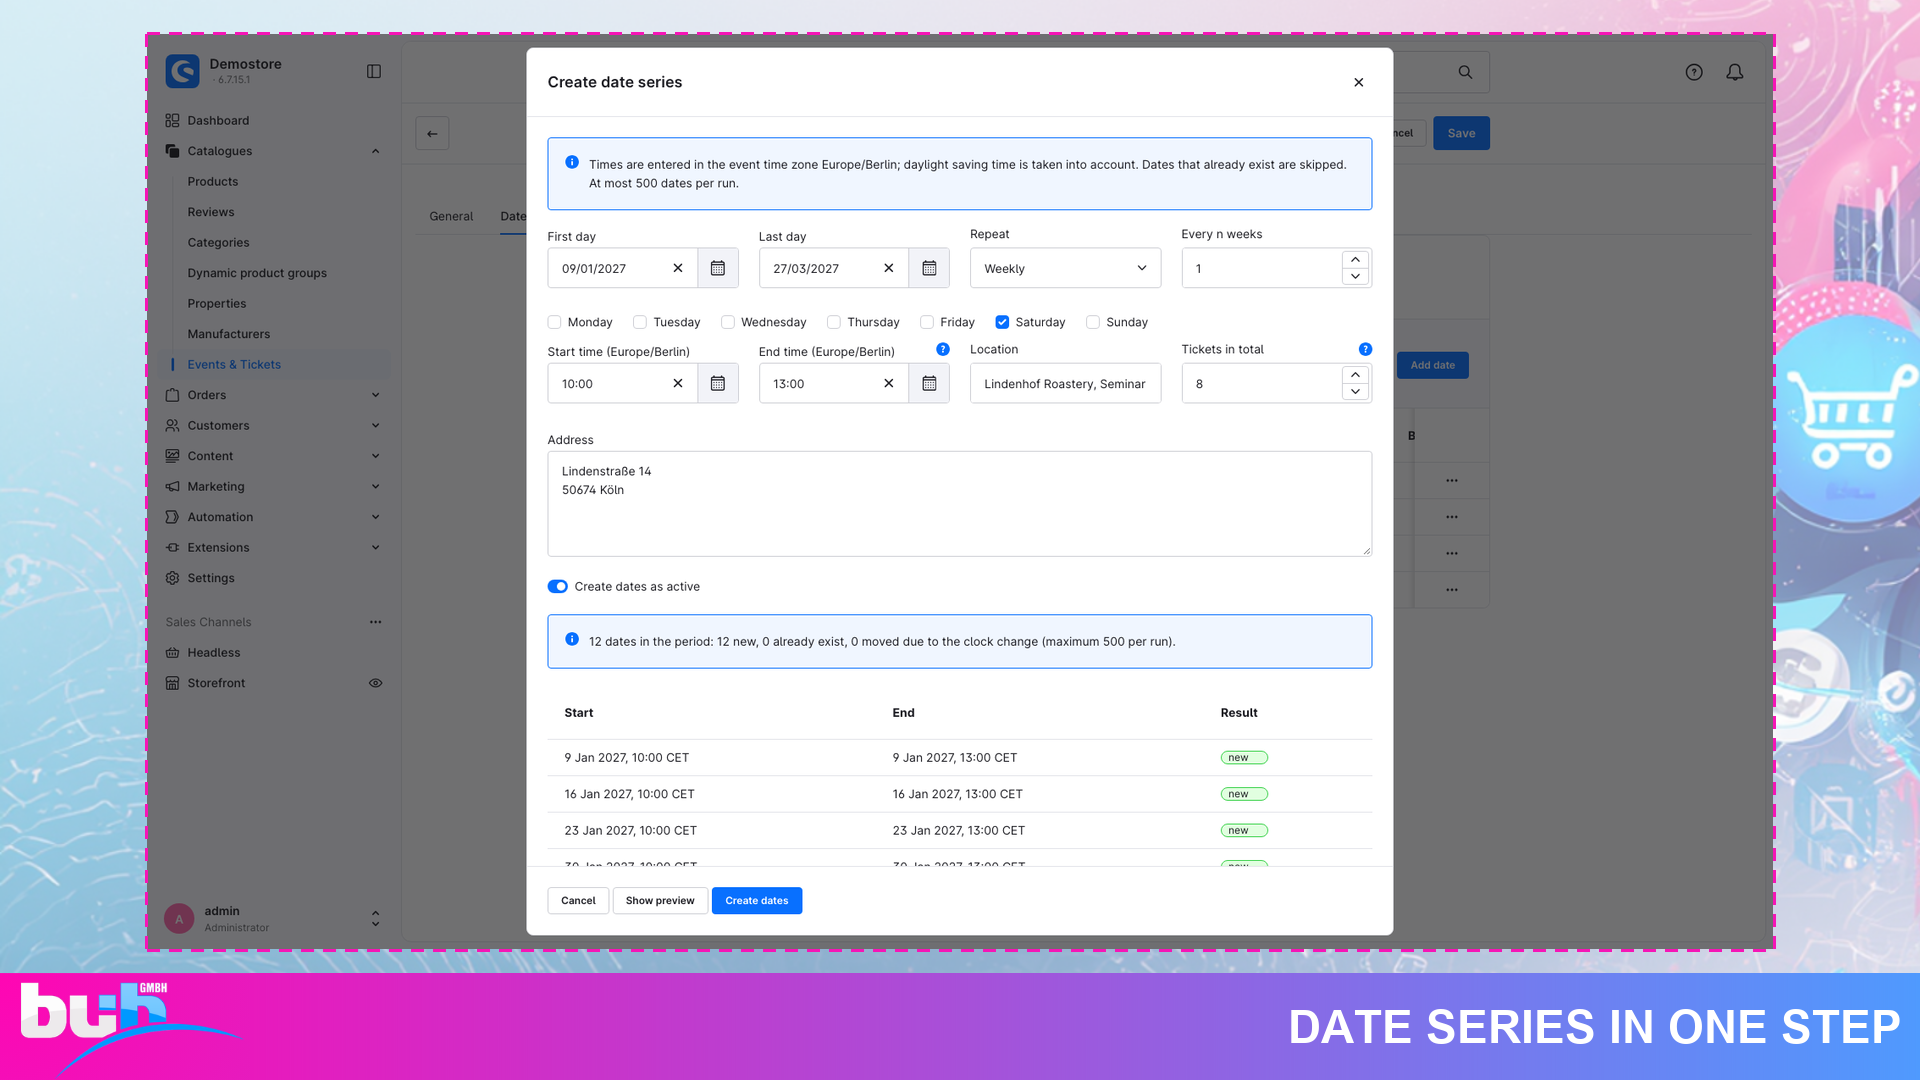Click the Save button behind dialog

point(1461,133)
